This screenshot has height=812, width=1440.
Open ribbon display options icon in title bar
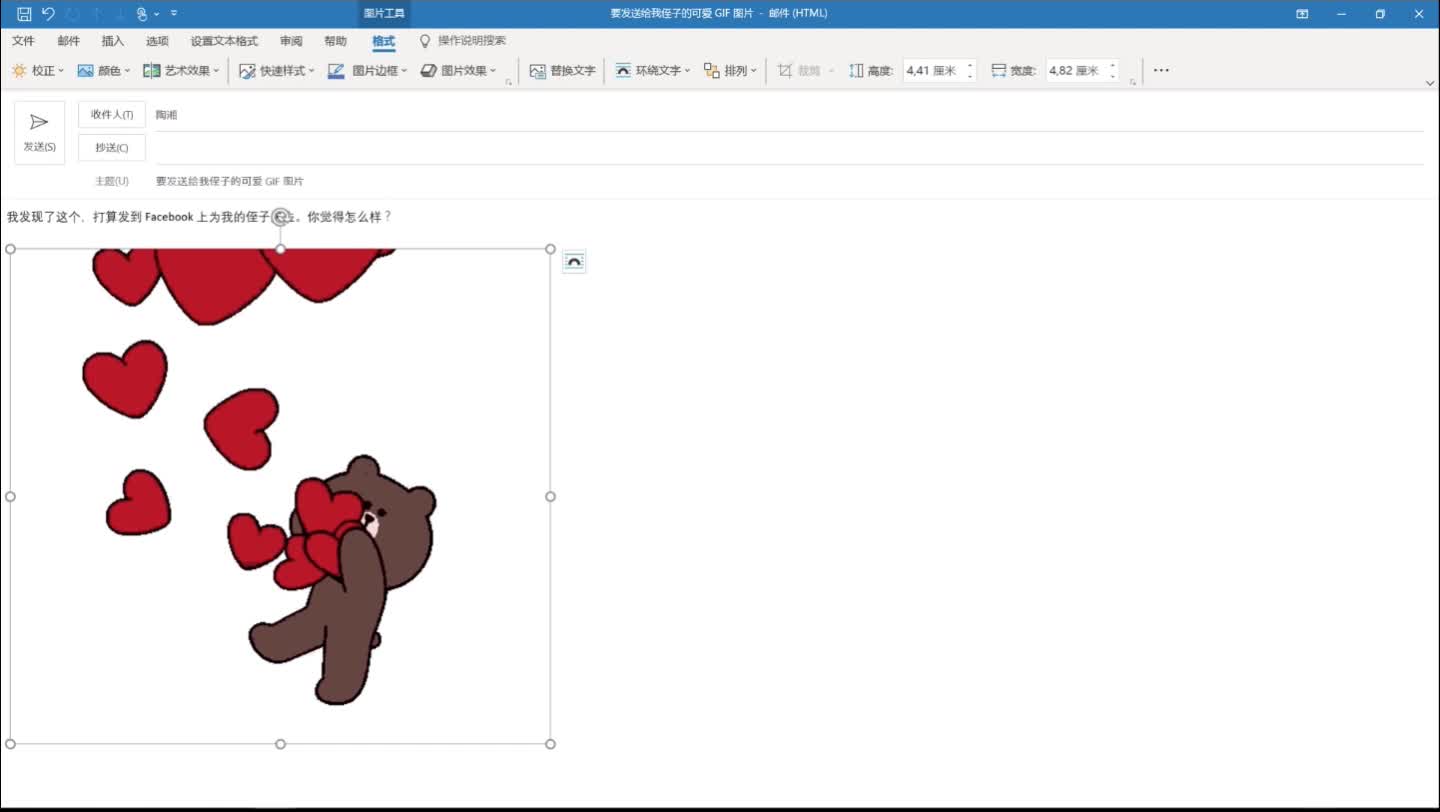(x=1302, y=14)
